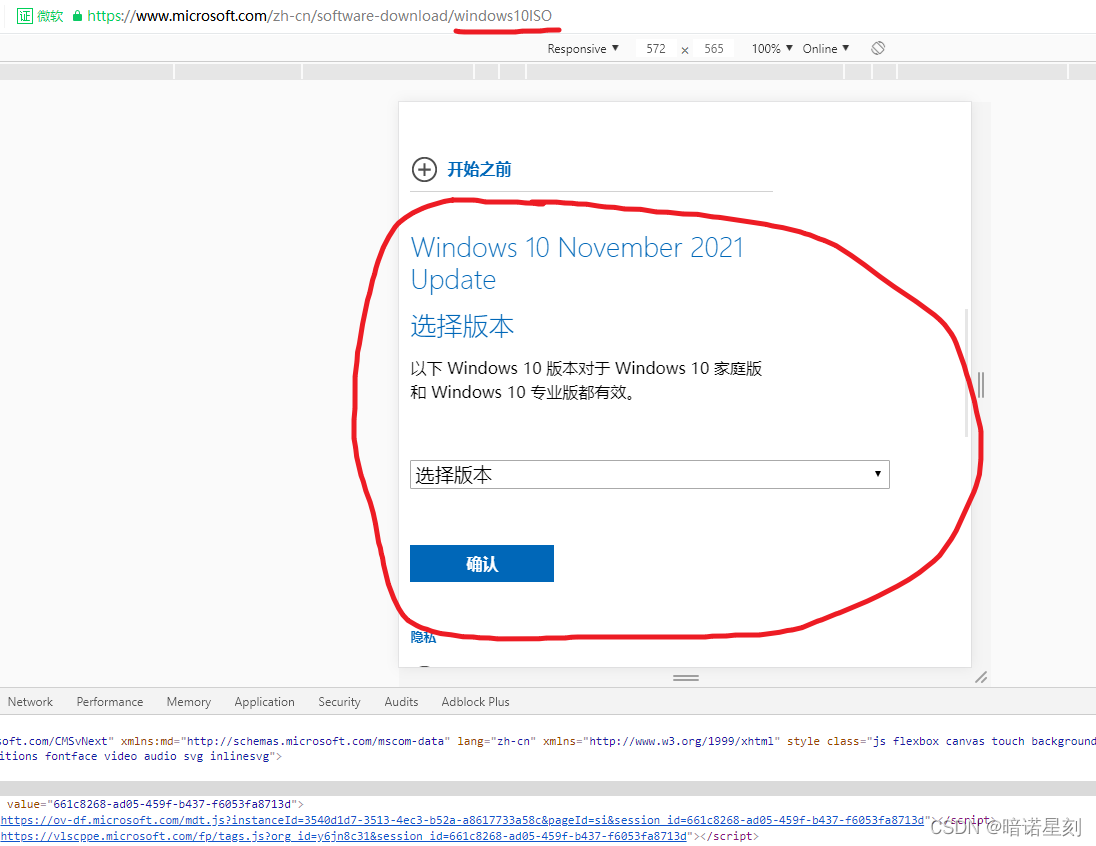Open the ov-df.microsoft.com mdt.js script link
This screenshot has width=1096, height=846.
click(x=462, y=820)
